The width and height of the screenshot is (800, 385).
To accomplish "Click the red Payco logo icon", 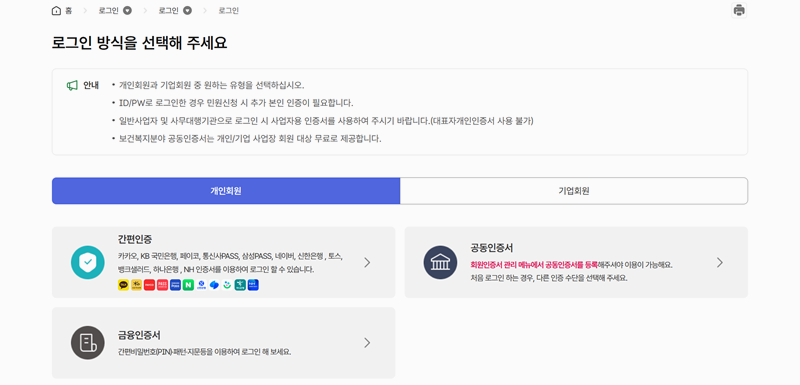I will 149,286.
